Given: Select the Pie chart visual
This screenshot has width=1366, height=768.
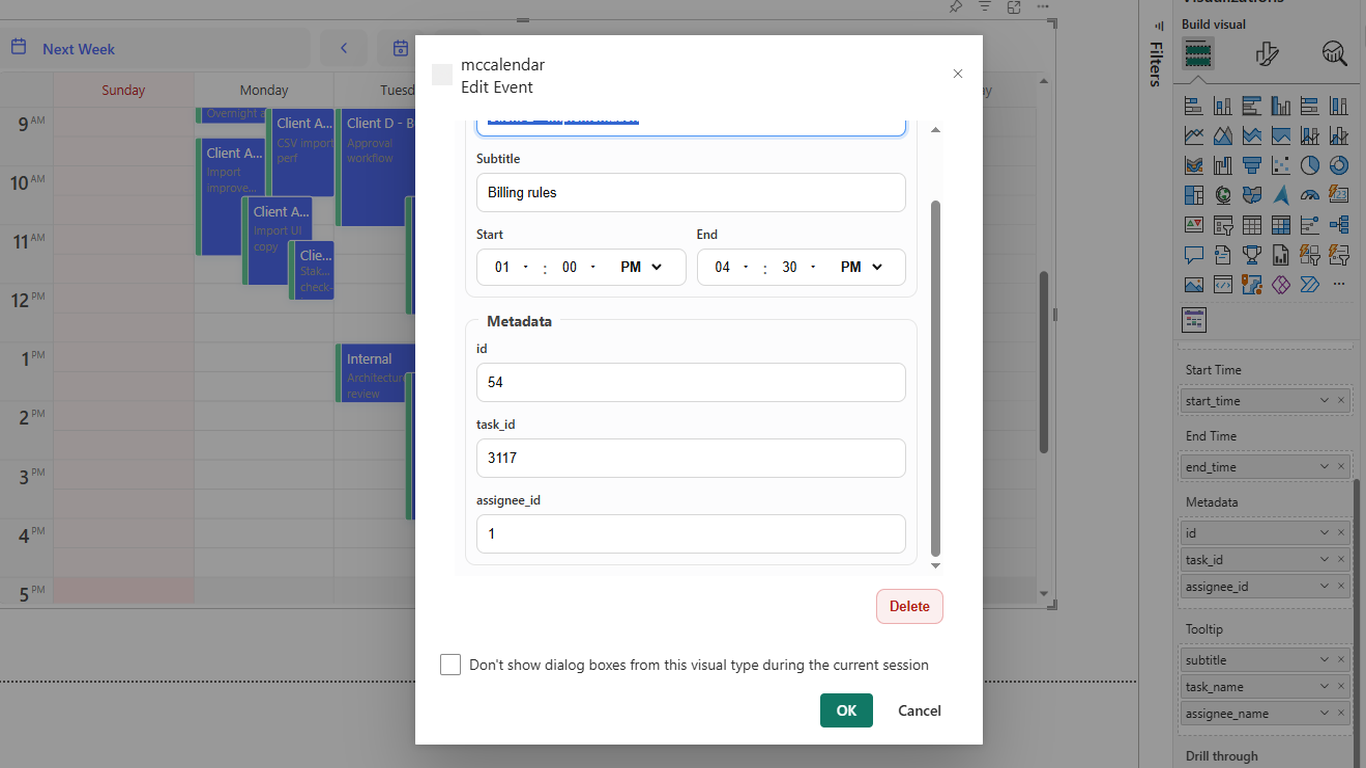Looking at the screenshot, I should (1310, 164).
